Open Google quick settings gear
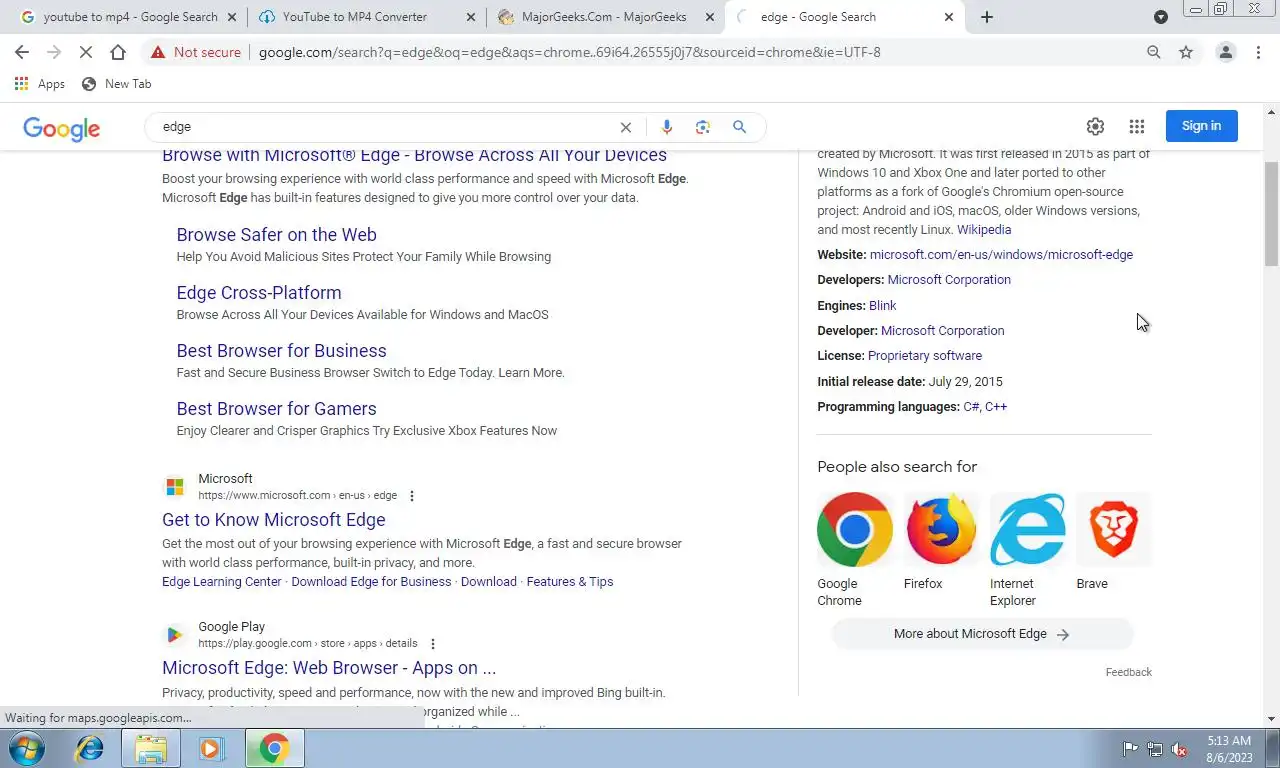Screen dimensions: 1280x768 click(x=1095, y=126)
